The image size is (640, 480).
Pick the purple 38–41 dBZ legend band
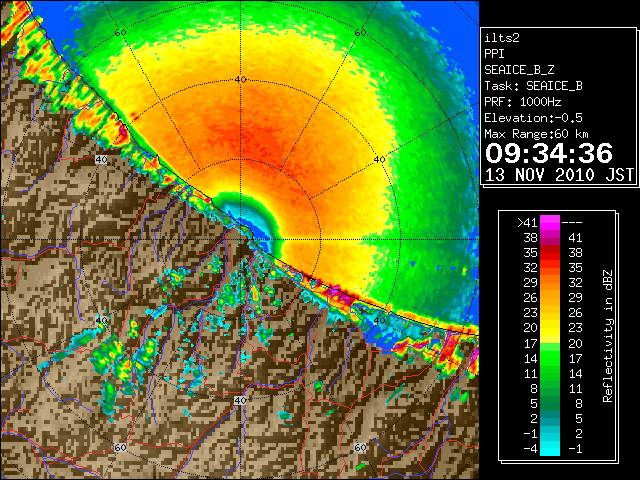550,238
